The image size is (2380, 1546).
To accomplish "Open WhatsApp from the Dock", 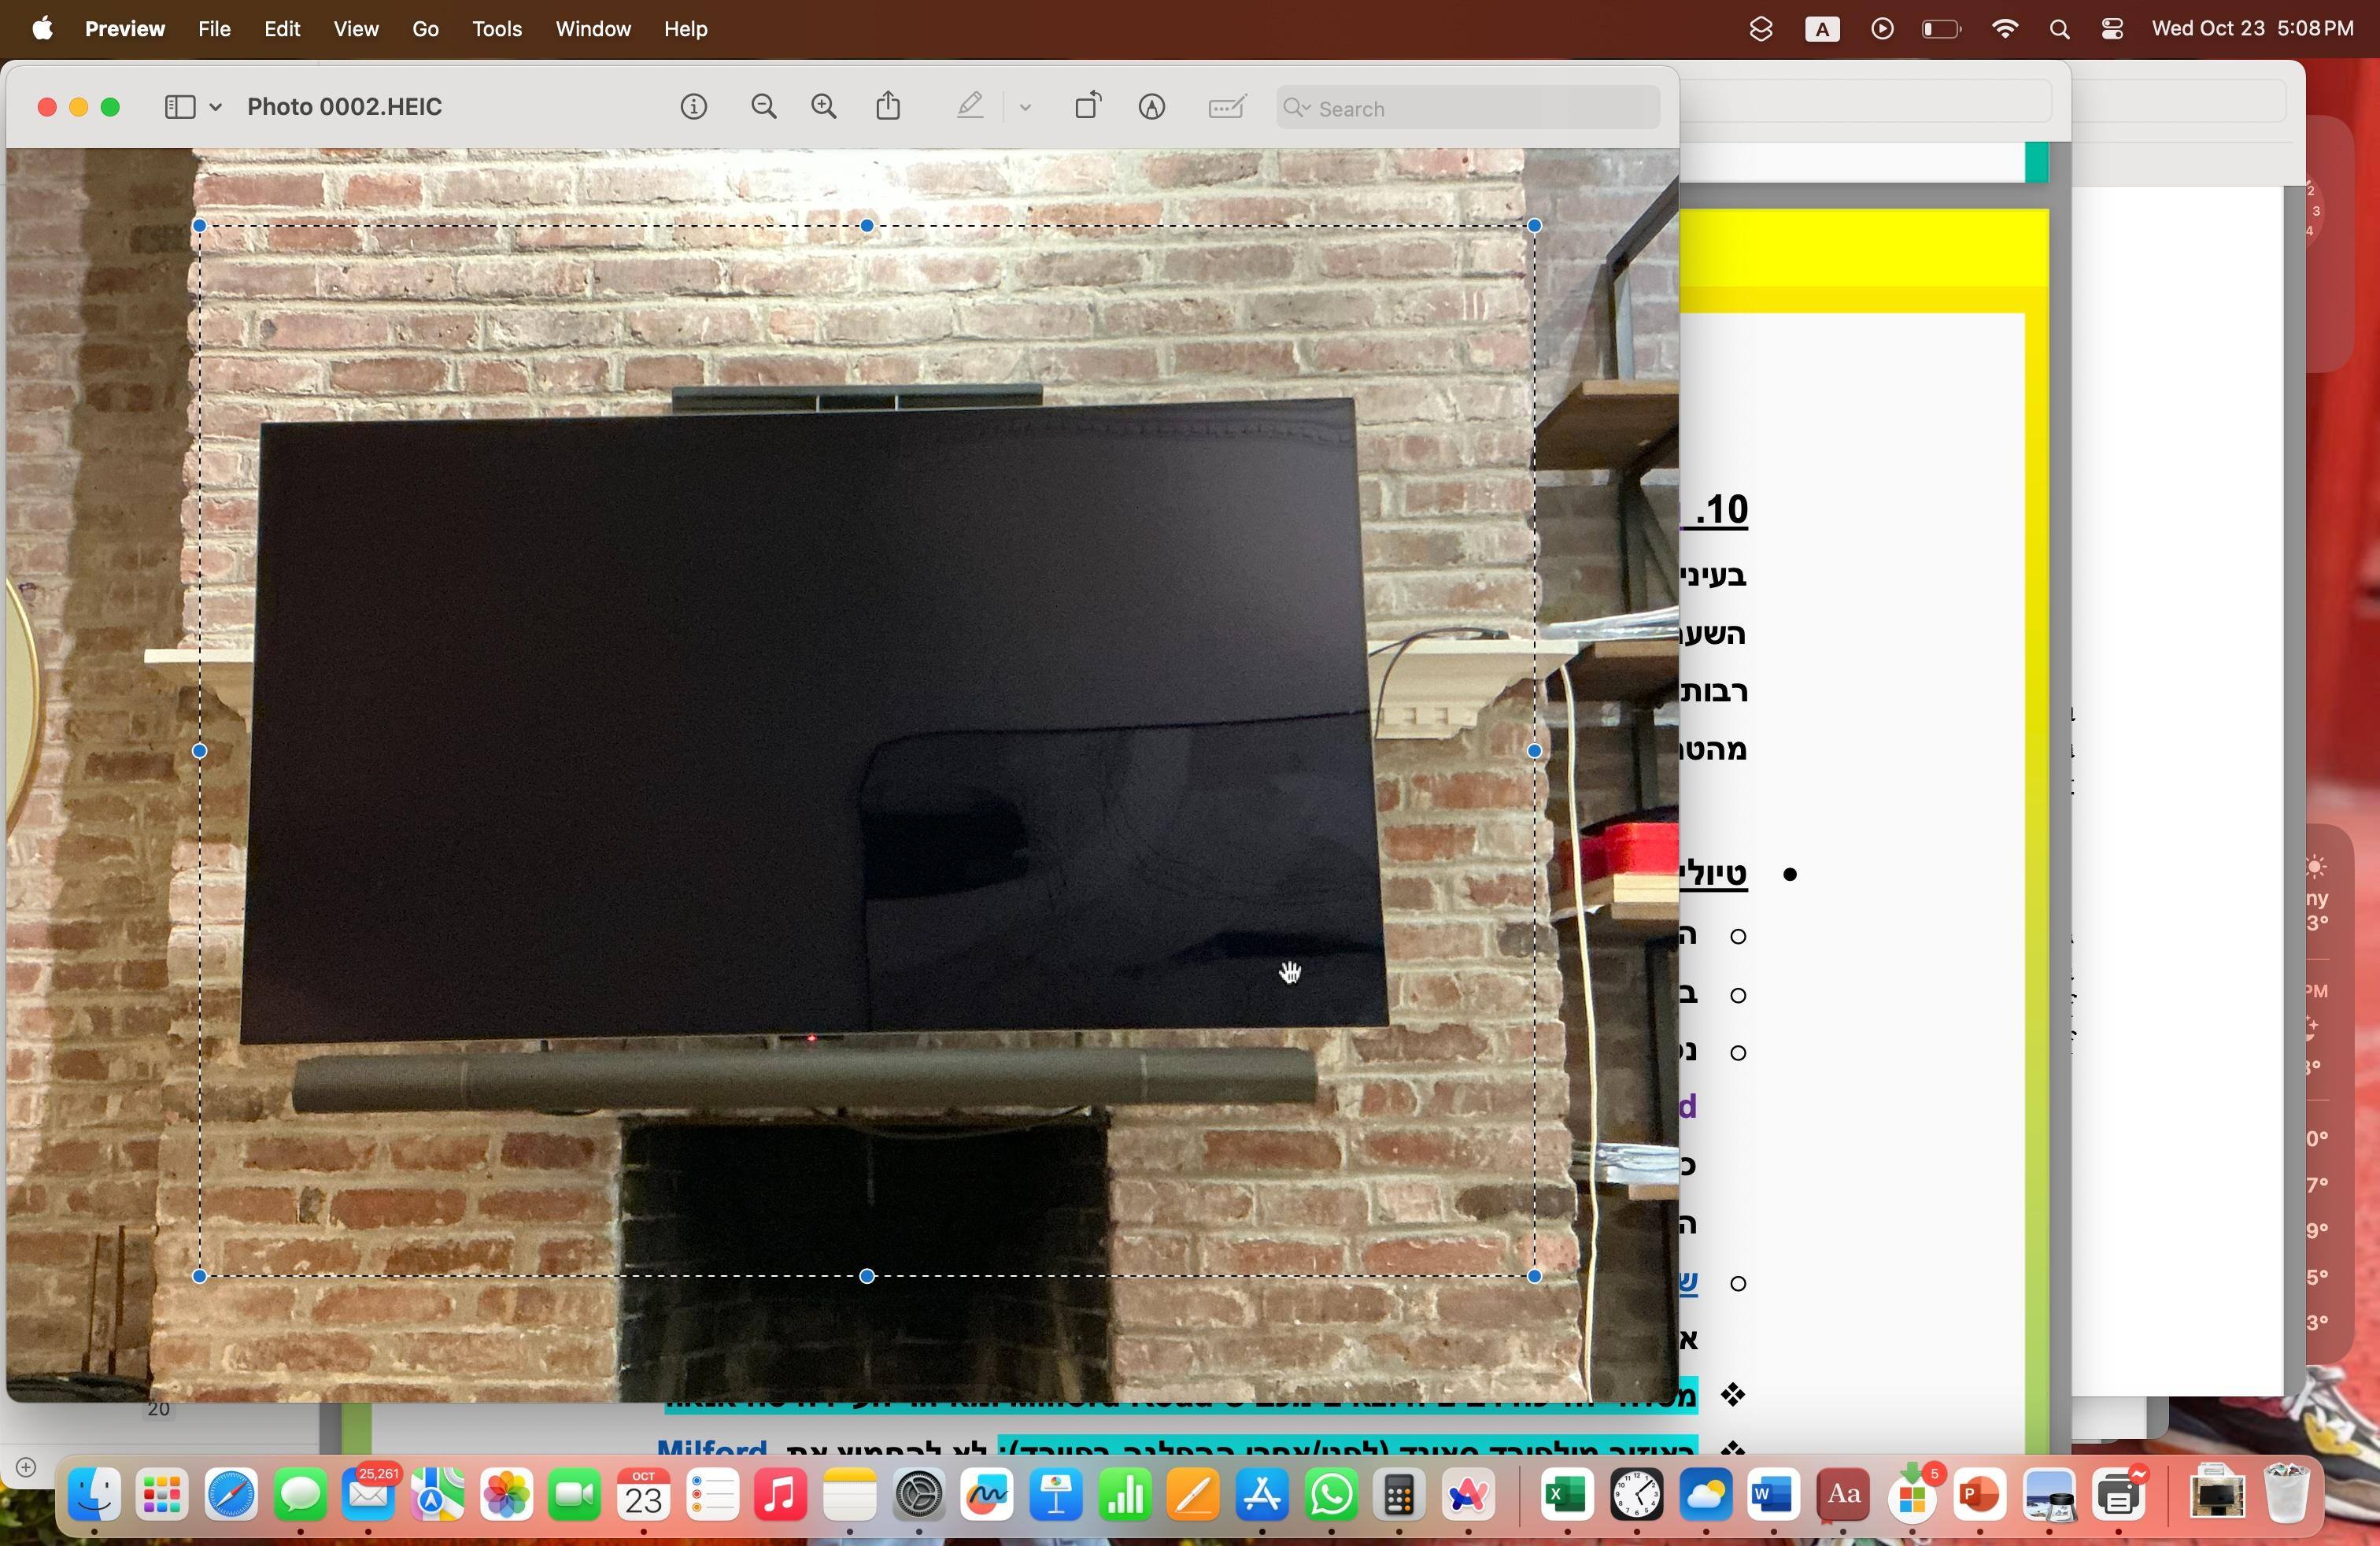I will click(1331, 1496).
